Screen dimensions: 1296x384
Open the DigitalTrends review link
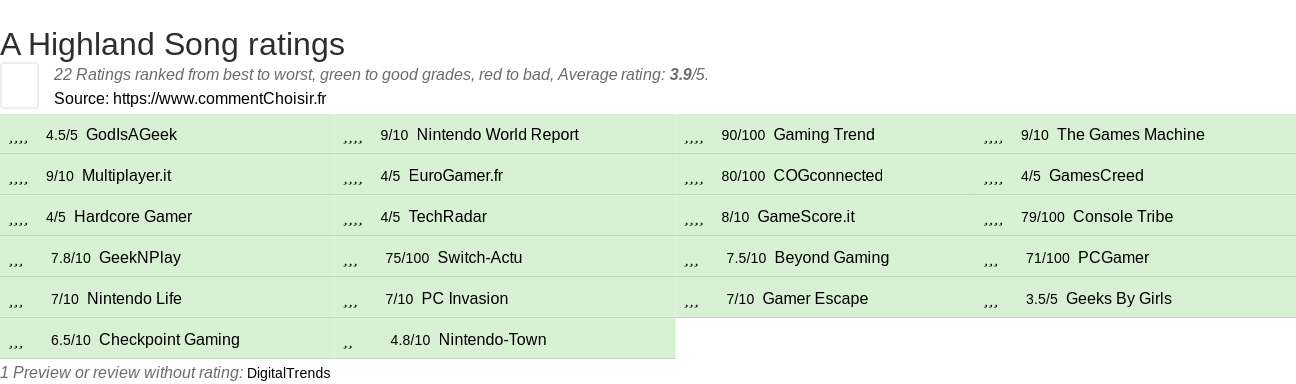[288, 373]
